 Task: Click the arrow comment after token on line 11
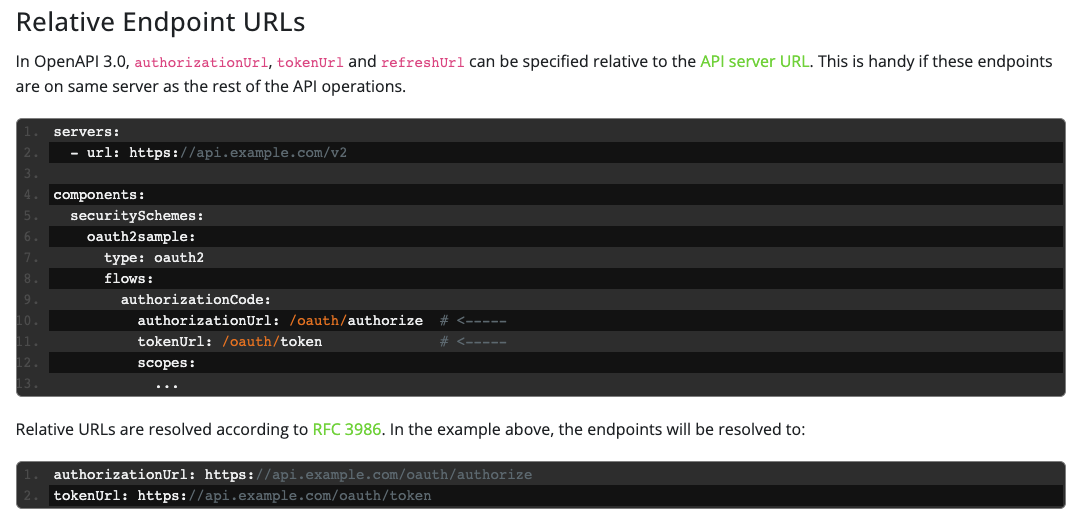point(473,341)
